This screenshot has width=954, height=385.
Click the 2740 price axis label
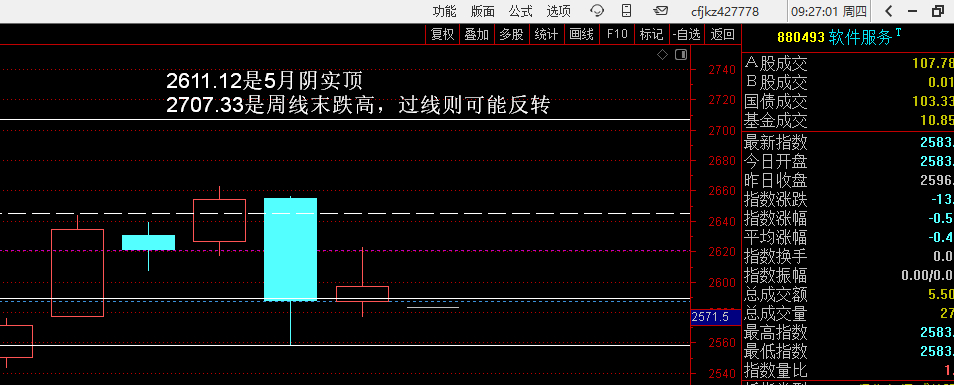click(721, 70)
